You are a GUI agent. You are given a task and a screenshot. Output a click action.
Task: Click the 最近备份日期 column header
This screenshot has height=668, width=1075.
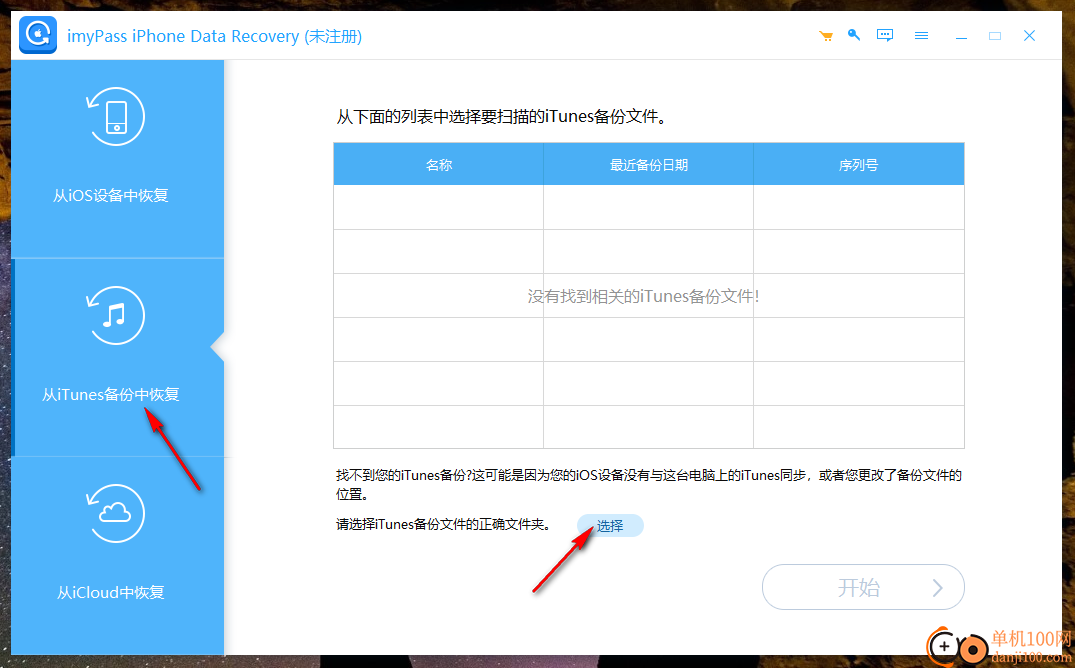tap(649, 165)
